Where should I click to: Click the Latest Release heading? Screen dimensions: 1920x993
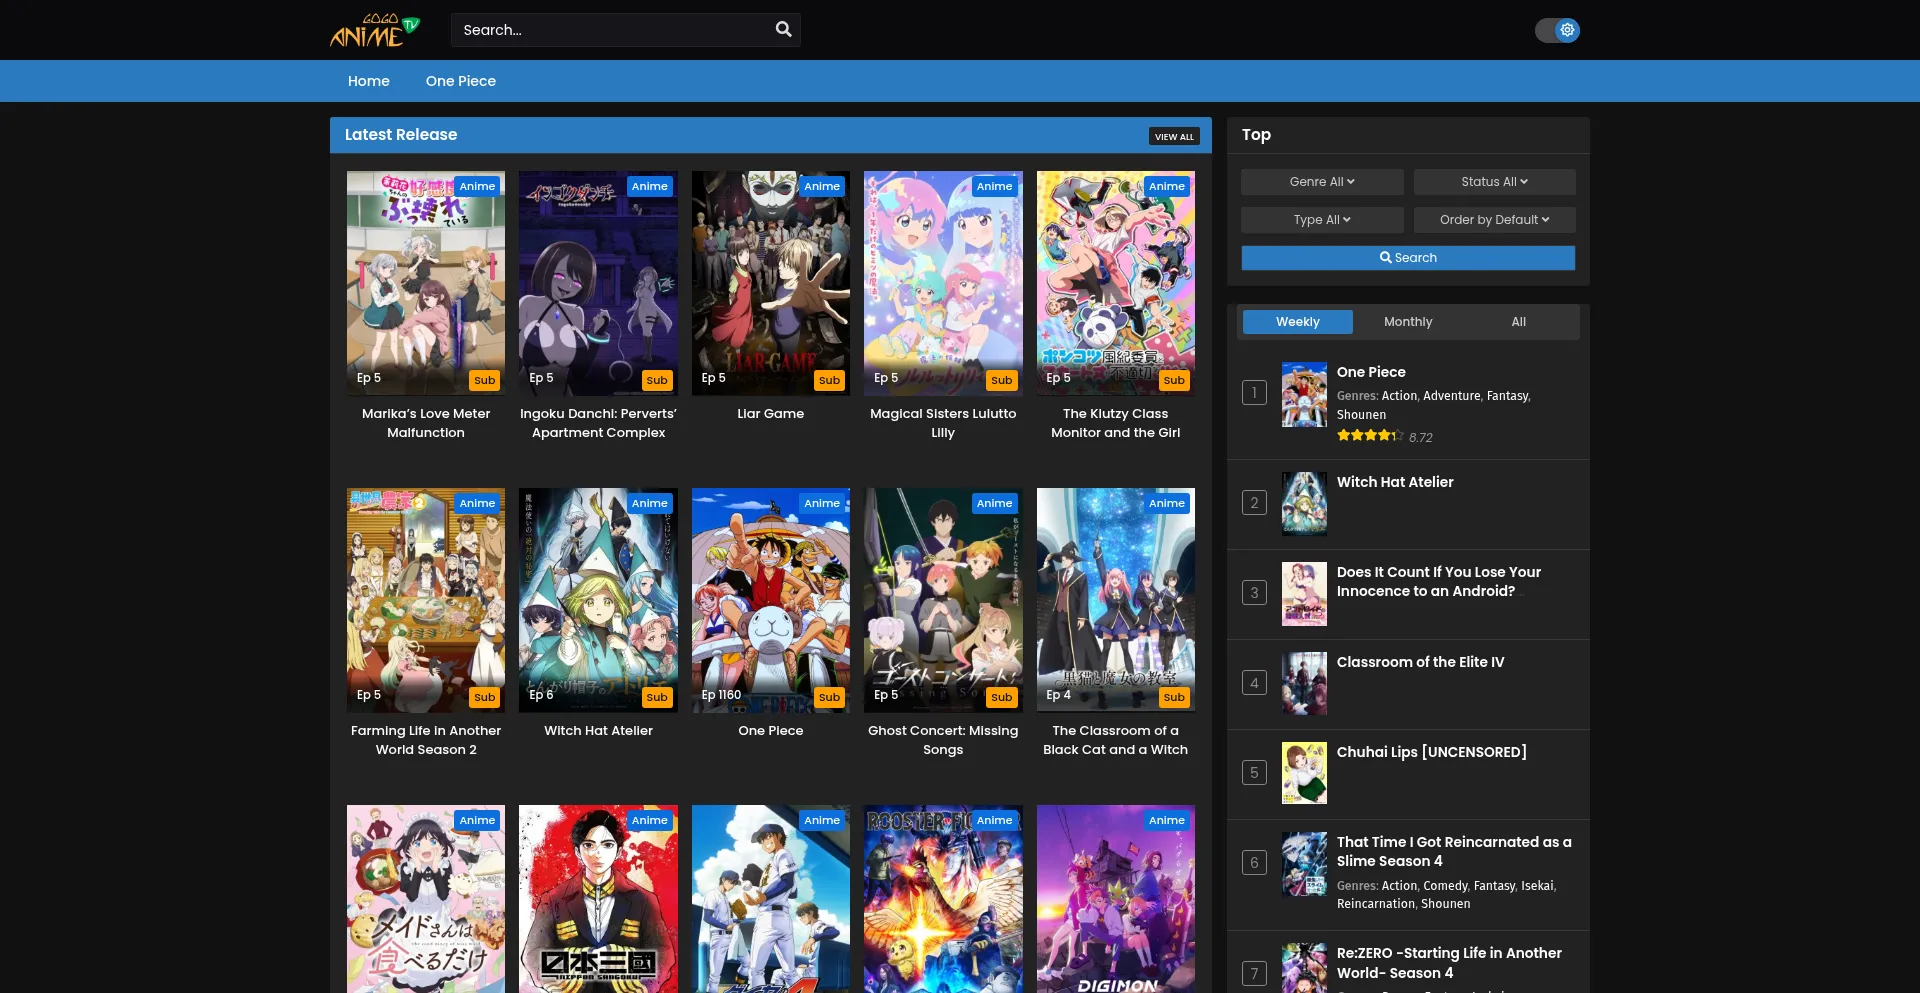click(401, 135)
